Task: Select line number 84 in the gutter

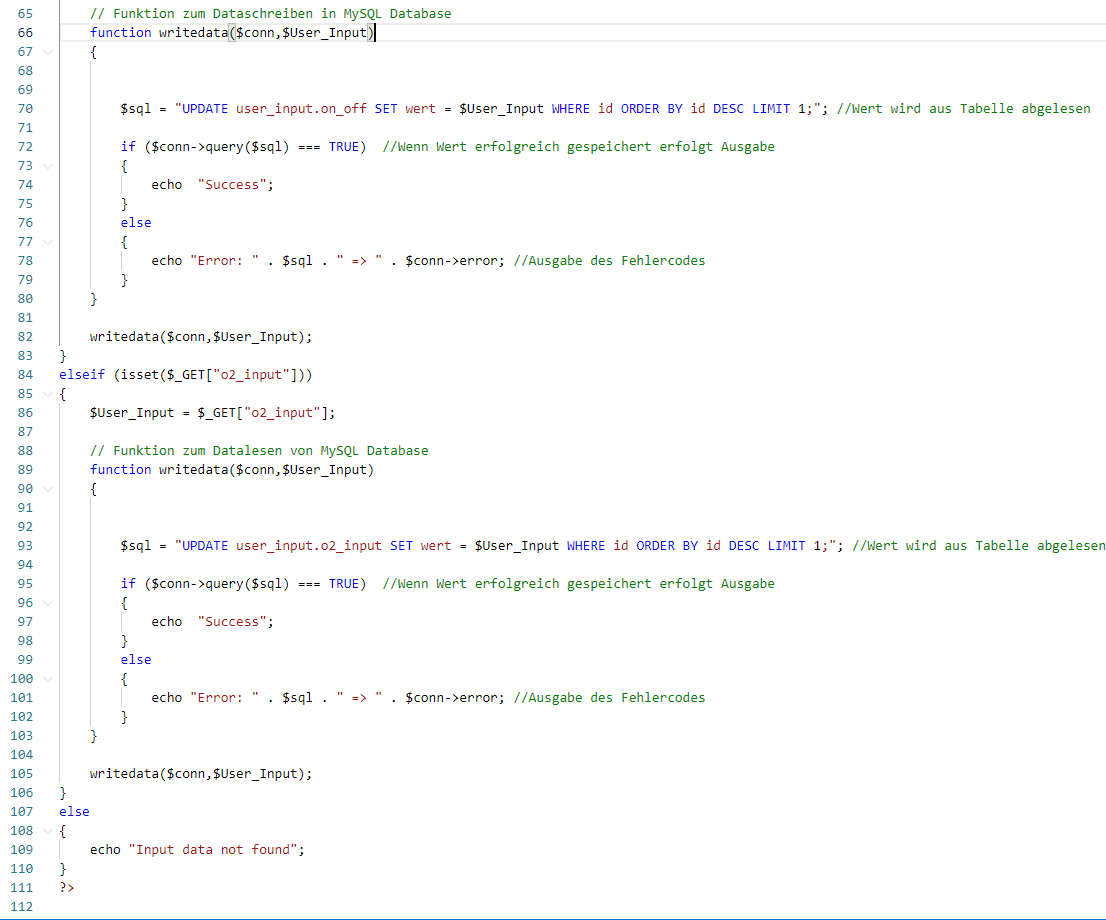Action: [24, 375]
